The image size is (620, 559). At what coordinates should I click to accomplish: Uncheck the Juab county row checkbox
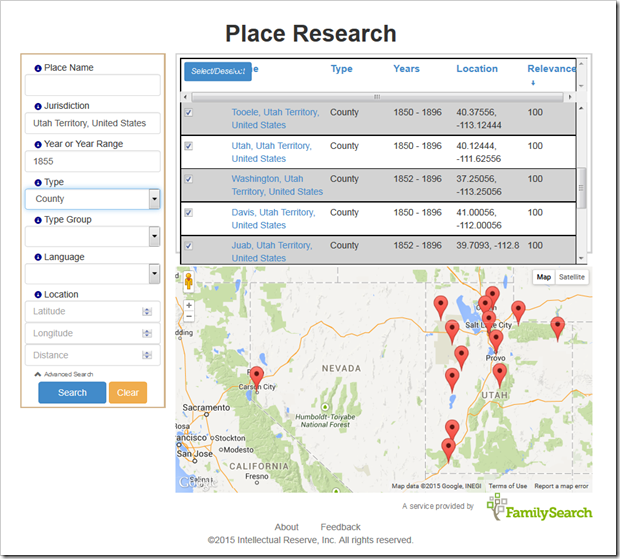click(x=189, y=246)
